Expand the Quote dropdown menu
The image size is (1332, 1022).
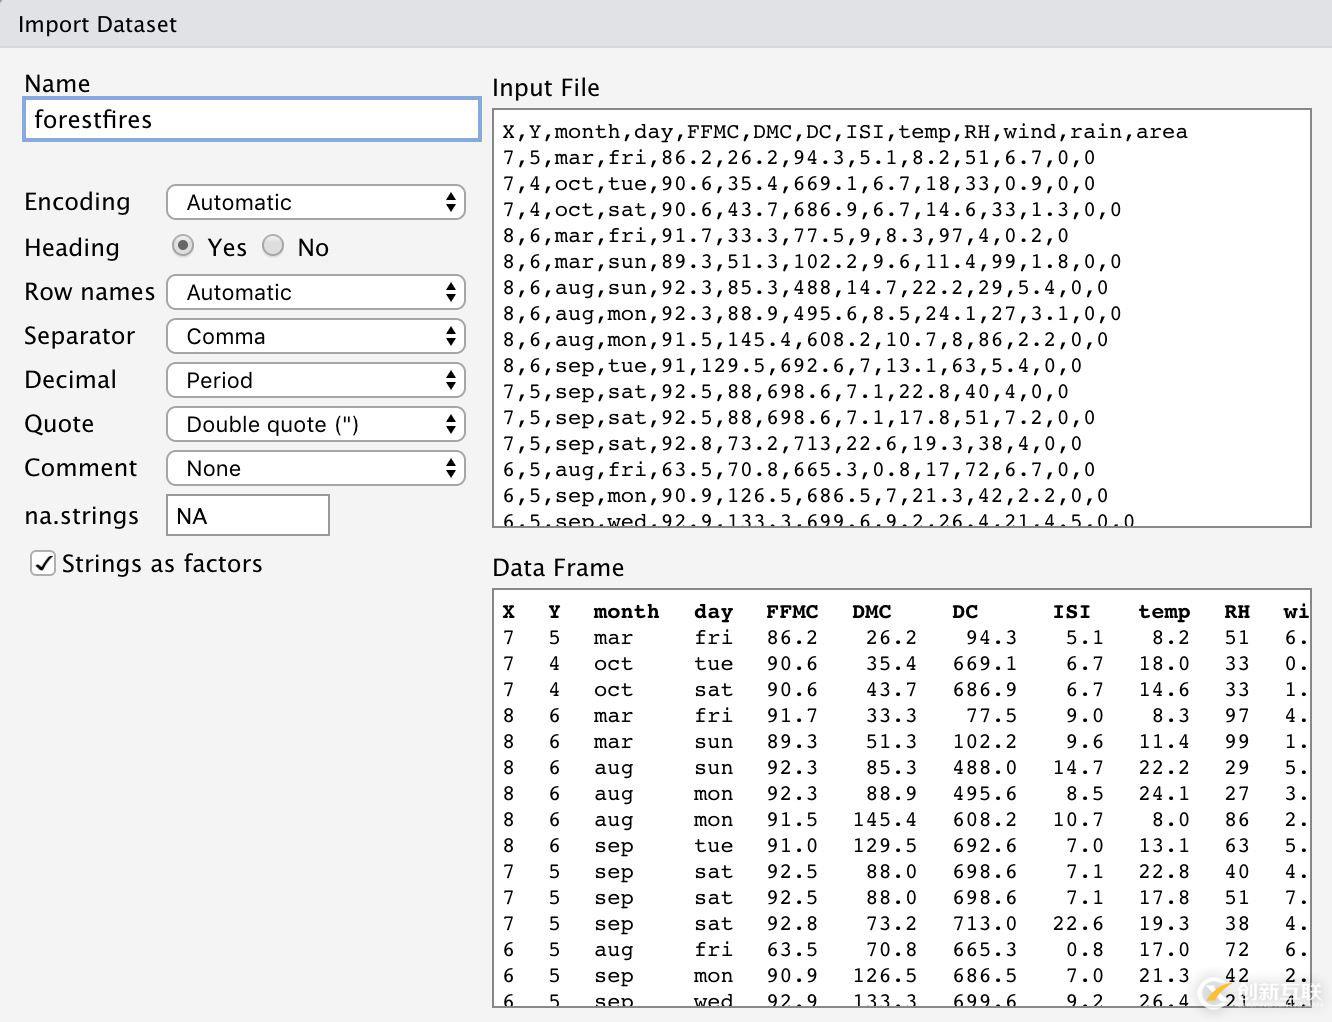(315, 425)
